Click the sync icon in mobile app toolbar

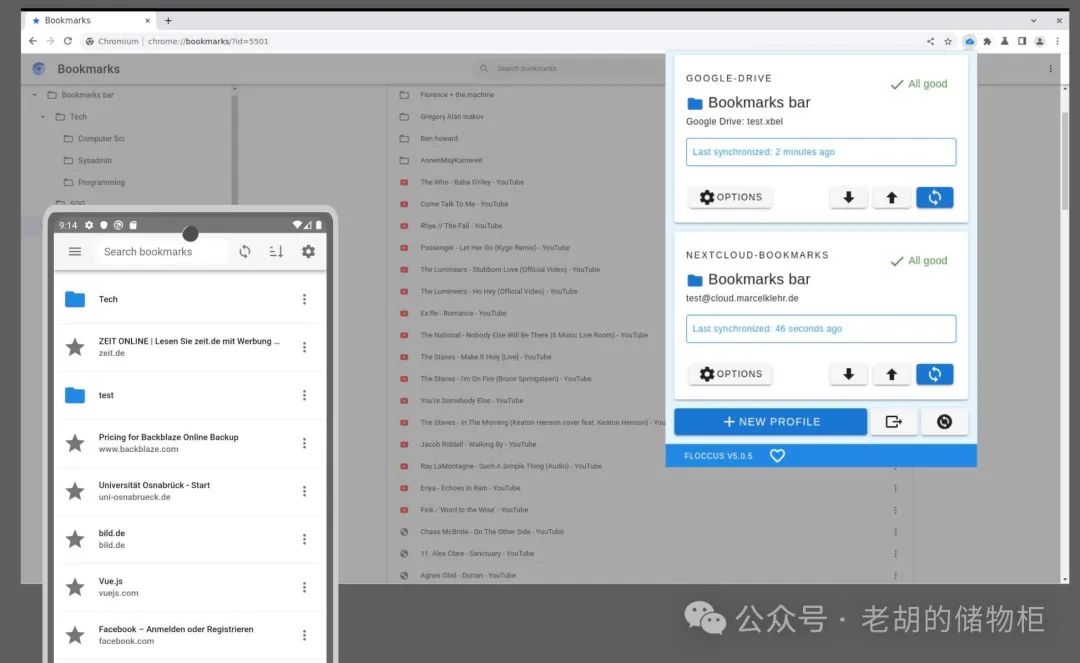click(x=245, y=252)
